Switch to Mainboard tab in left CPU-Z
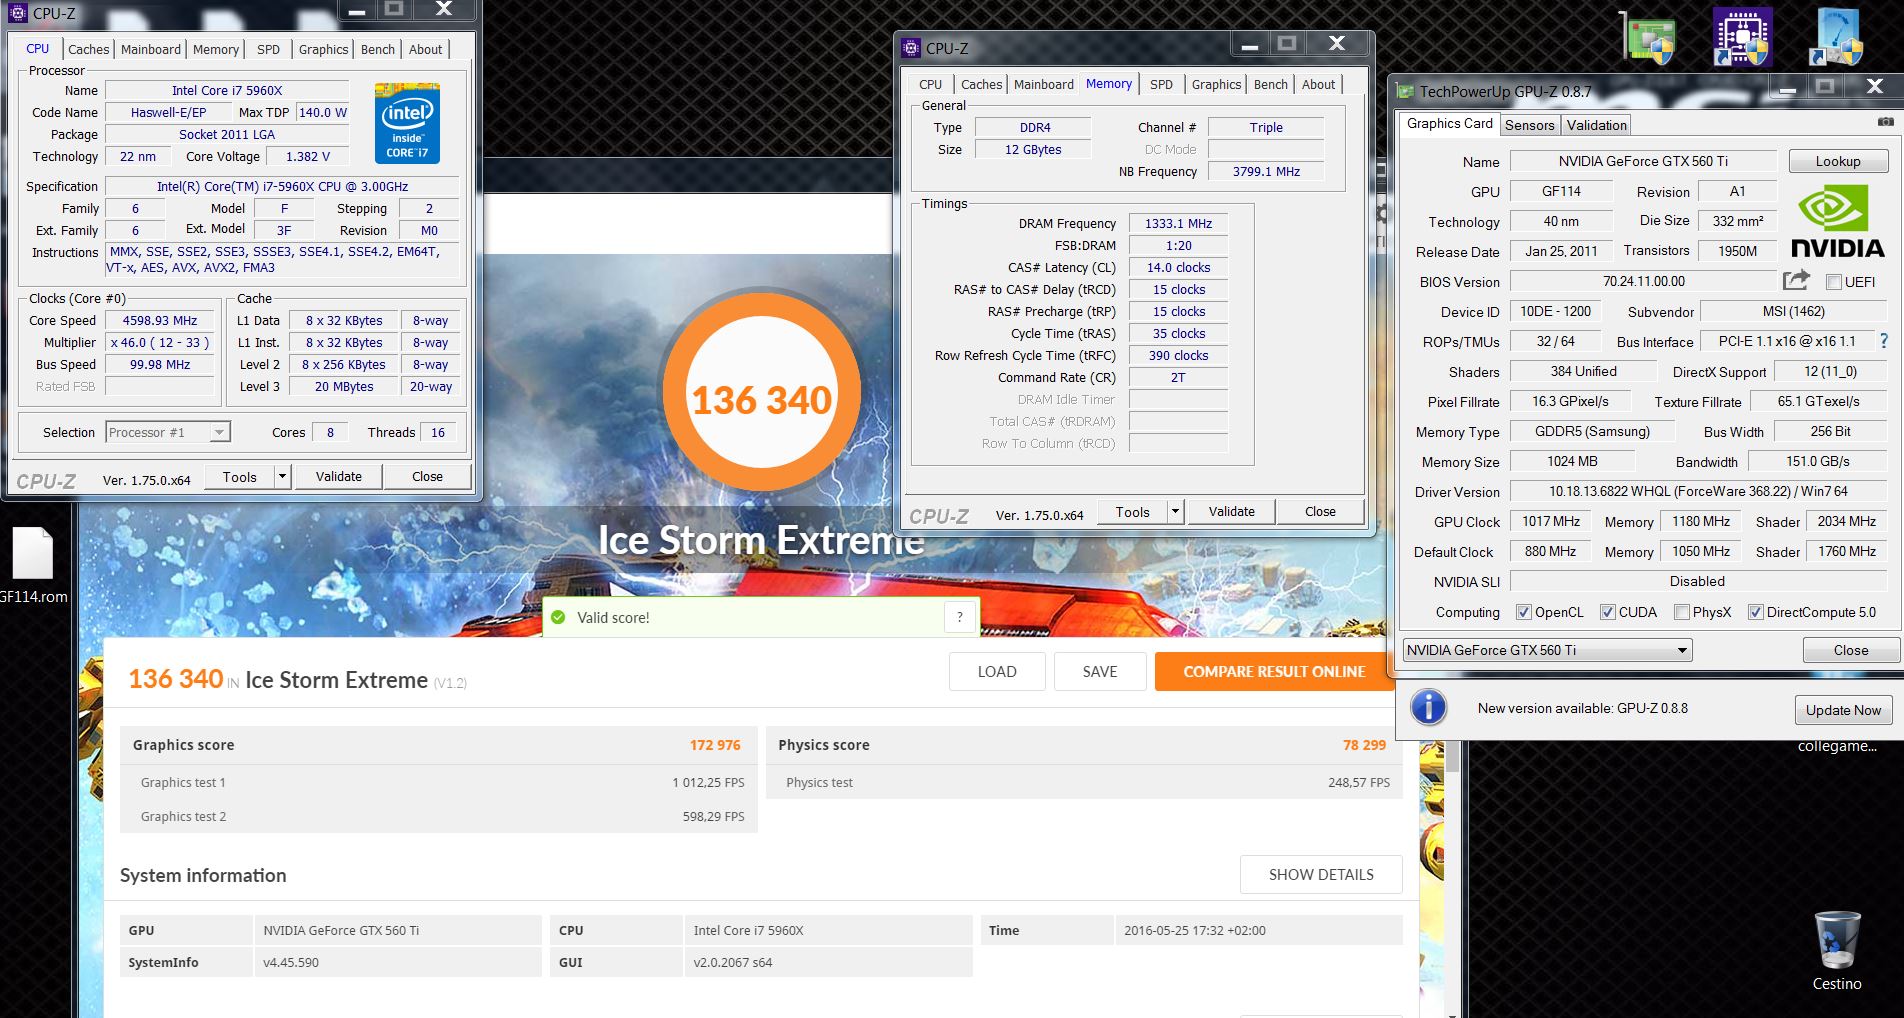The width and height of the screenshot is (1904, 1018). (151, 49)
